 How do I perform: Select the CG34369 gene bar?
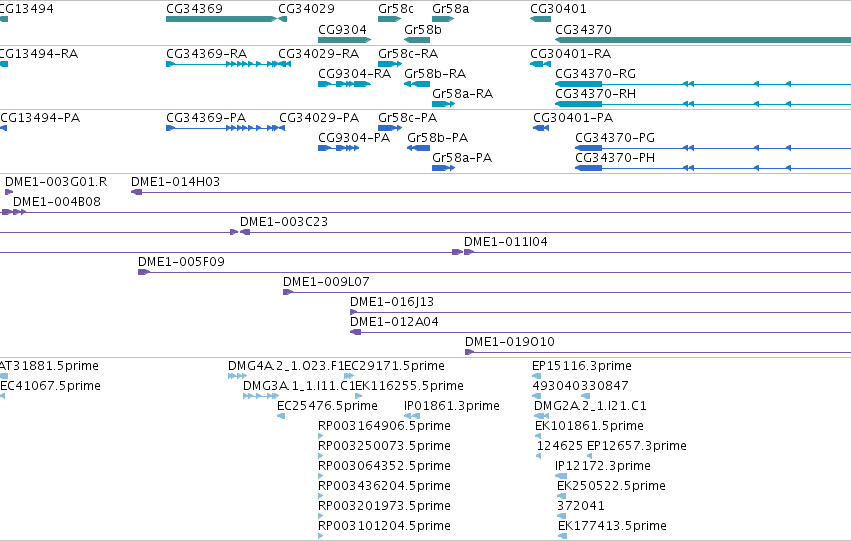[x=221, y=19]
